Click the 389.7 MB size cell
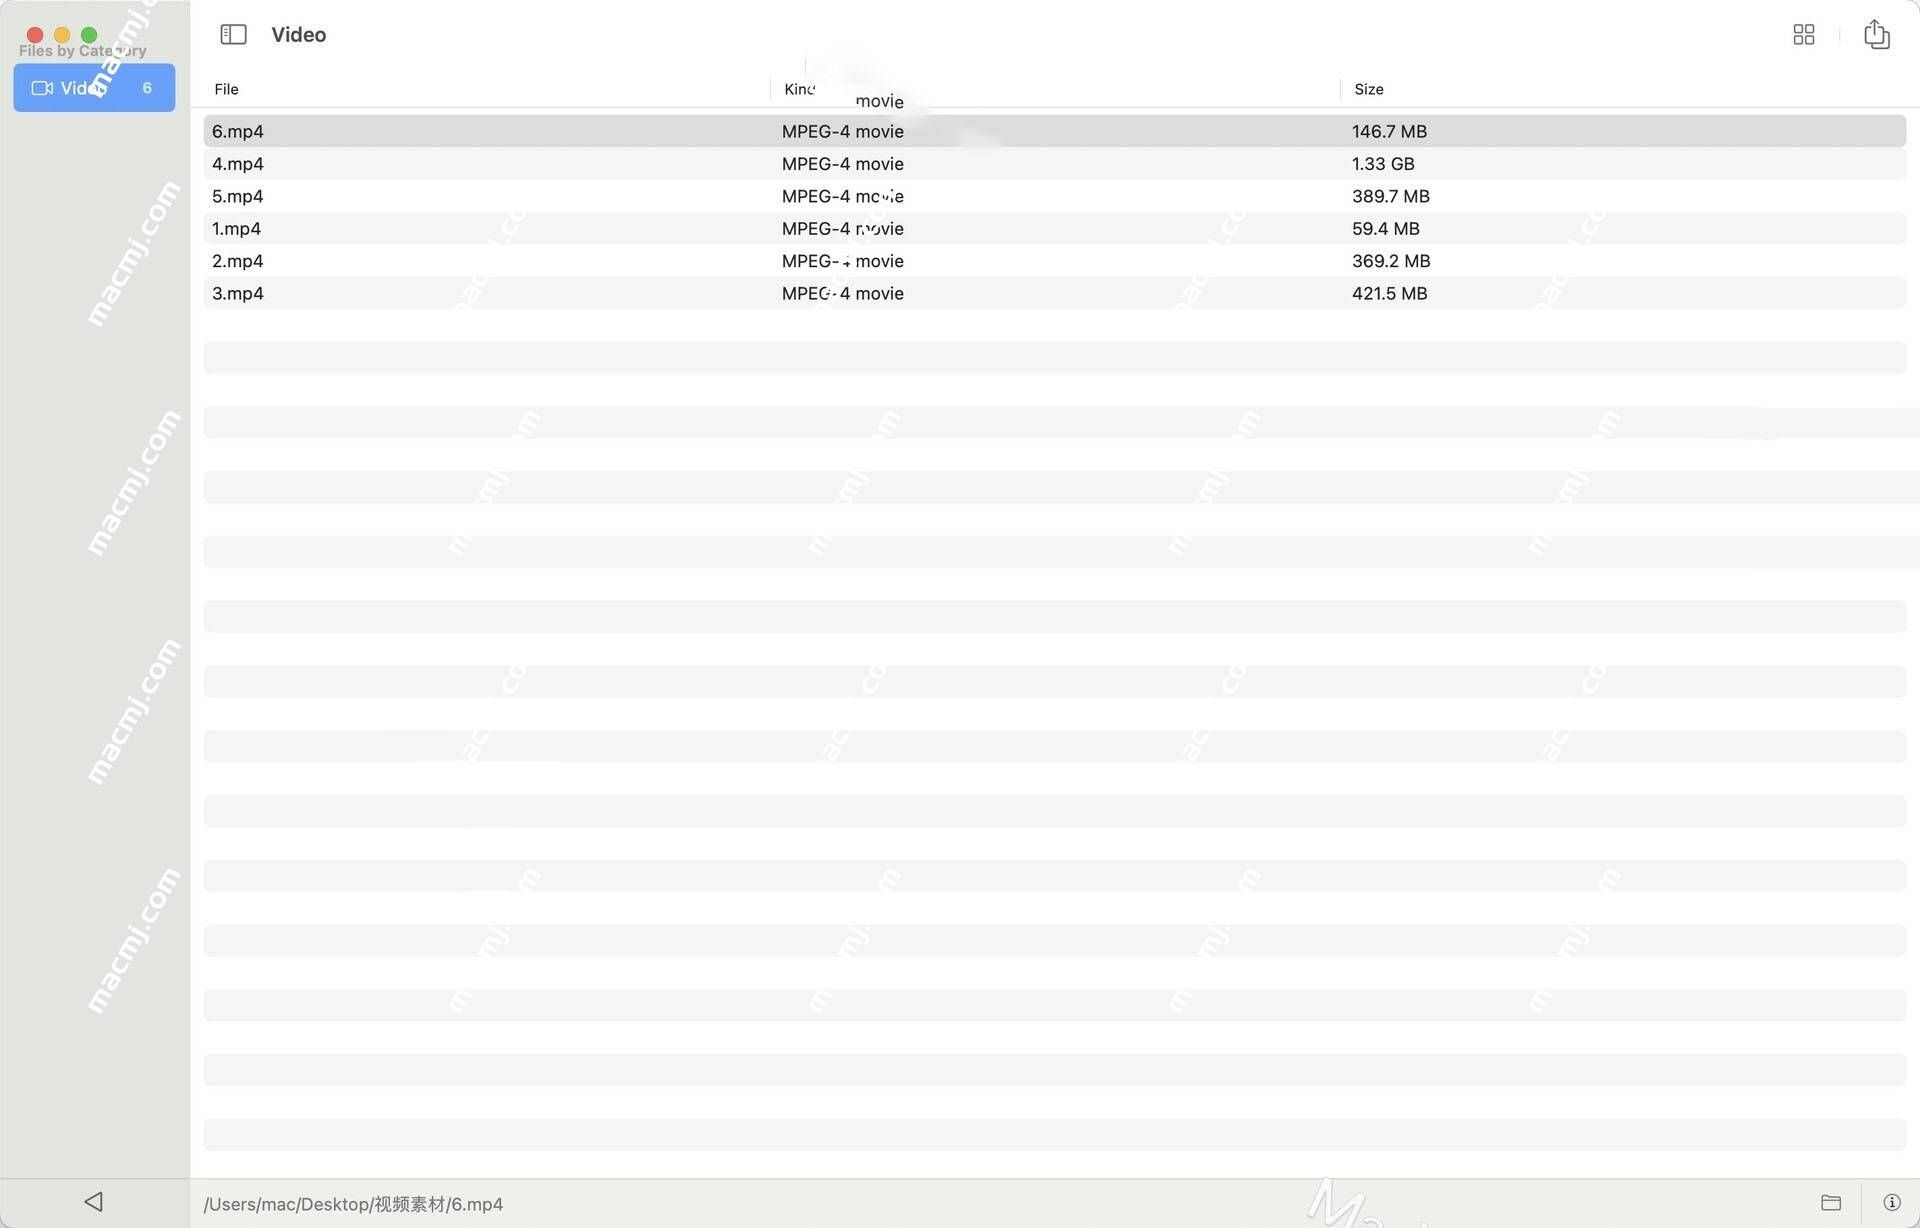Screen dimensions: 1920x1228 pyautogui.click(x=1390, y=196)
